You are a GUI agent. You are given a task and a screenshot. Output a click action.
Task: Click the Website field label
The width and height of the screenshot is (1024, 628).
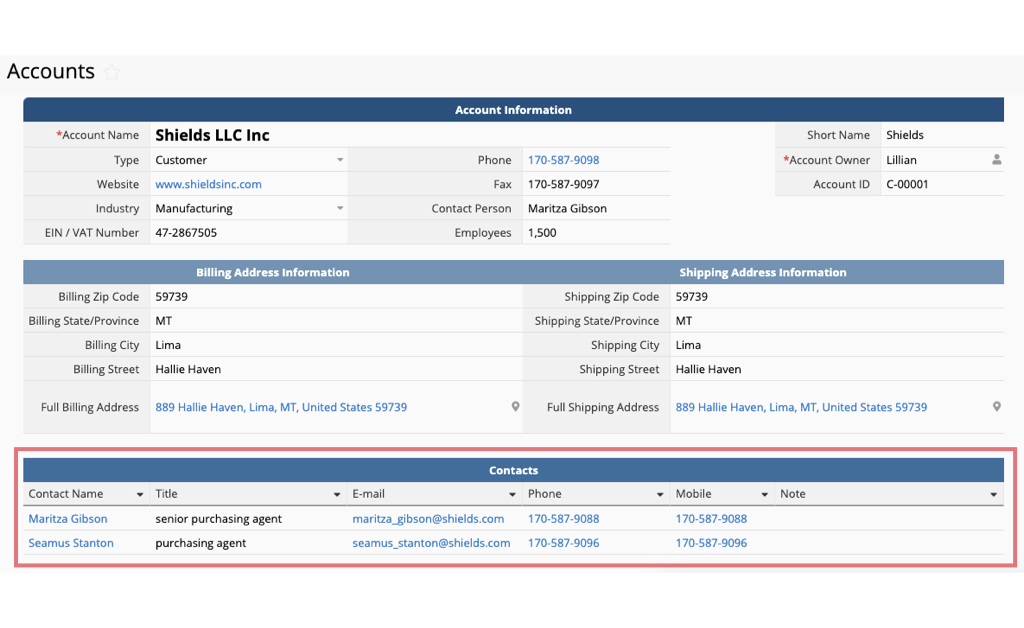[118, 184]
